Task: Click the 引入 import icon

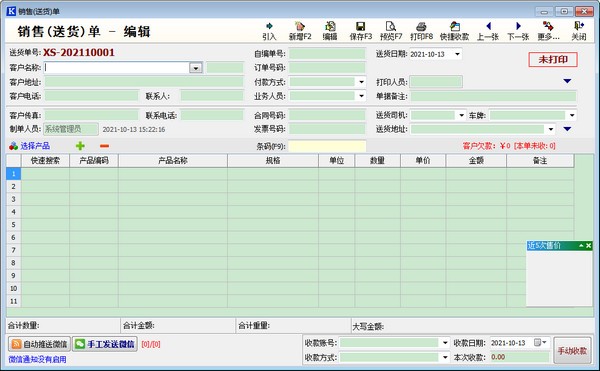Action: click(x=269, y=31)
